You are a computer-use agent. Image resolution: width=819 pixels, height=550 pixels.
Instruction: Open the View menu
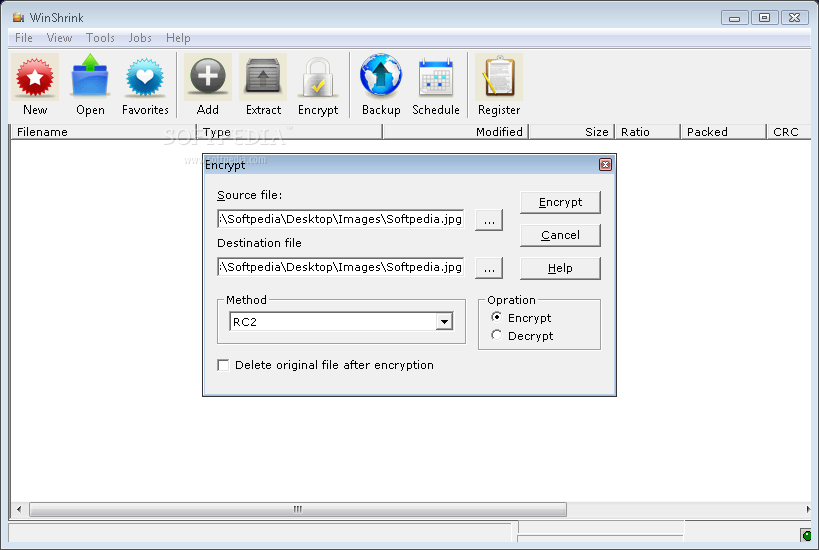click(x=59, y=38)
